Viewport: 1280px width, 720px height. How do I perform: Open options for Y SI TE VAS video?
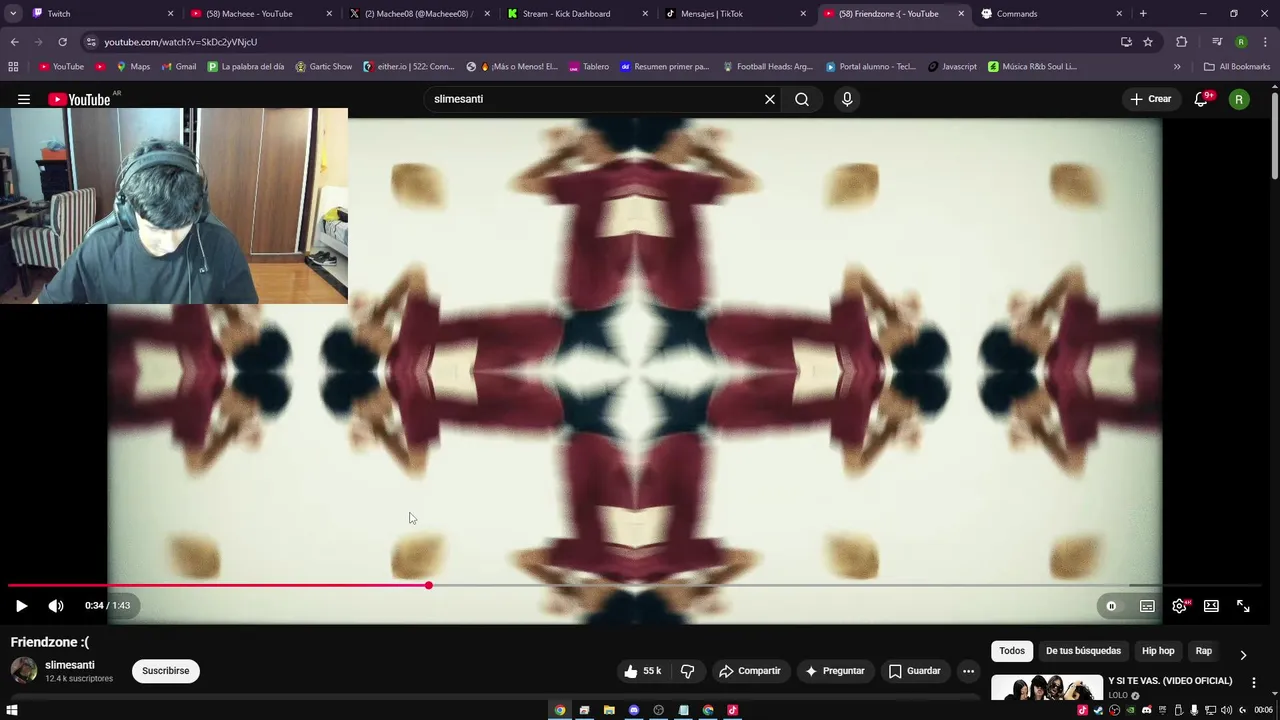pos(1254,683)
